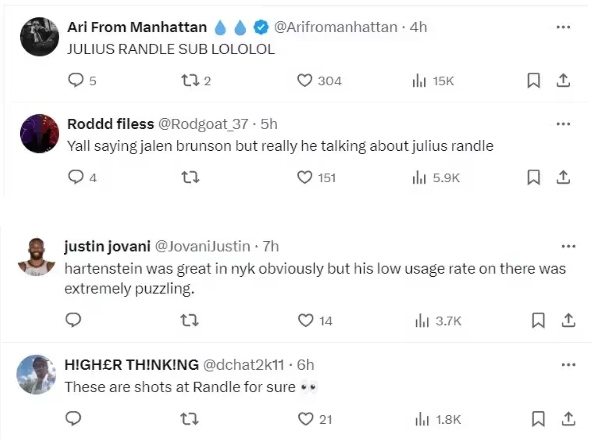Viewport: 603px width, 448px height.
Task: Like Roddd filess's tweet with 151 likes
Action: coord(305,177)
